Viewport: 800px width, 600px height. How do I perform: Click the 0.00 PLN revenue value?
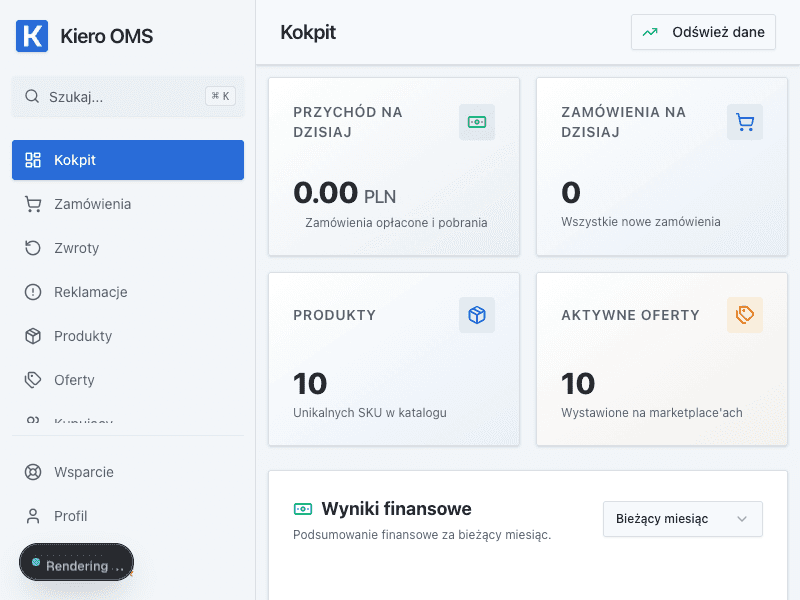click(344, 193)
